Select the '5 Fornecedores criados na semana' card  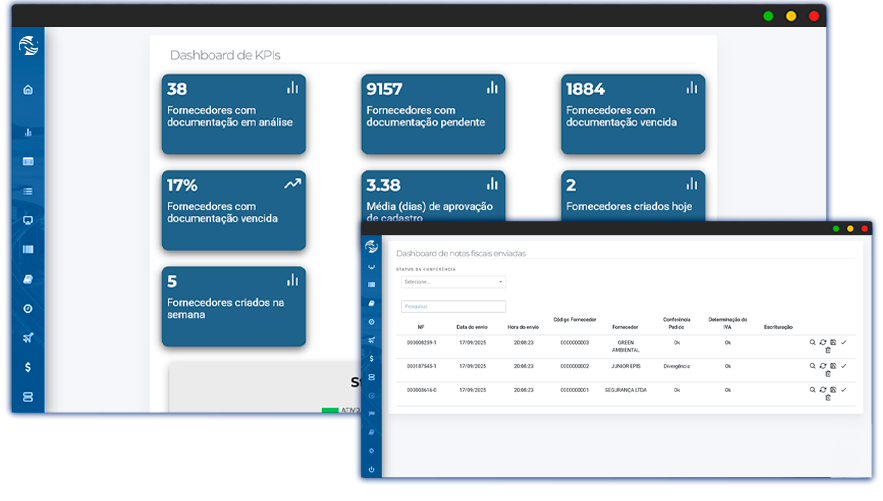coord(234,306)
